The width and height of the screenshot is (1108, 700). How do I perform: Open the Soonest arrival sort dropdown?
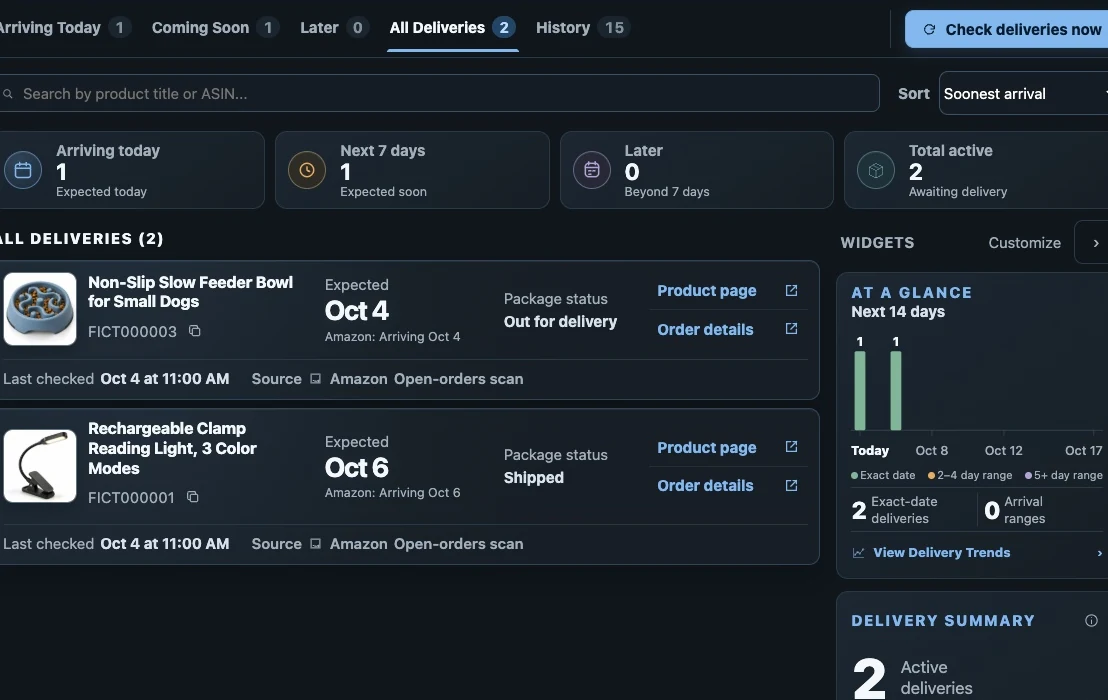point(1024,93)
